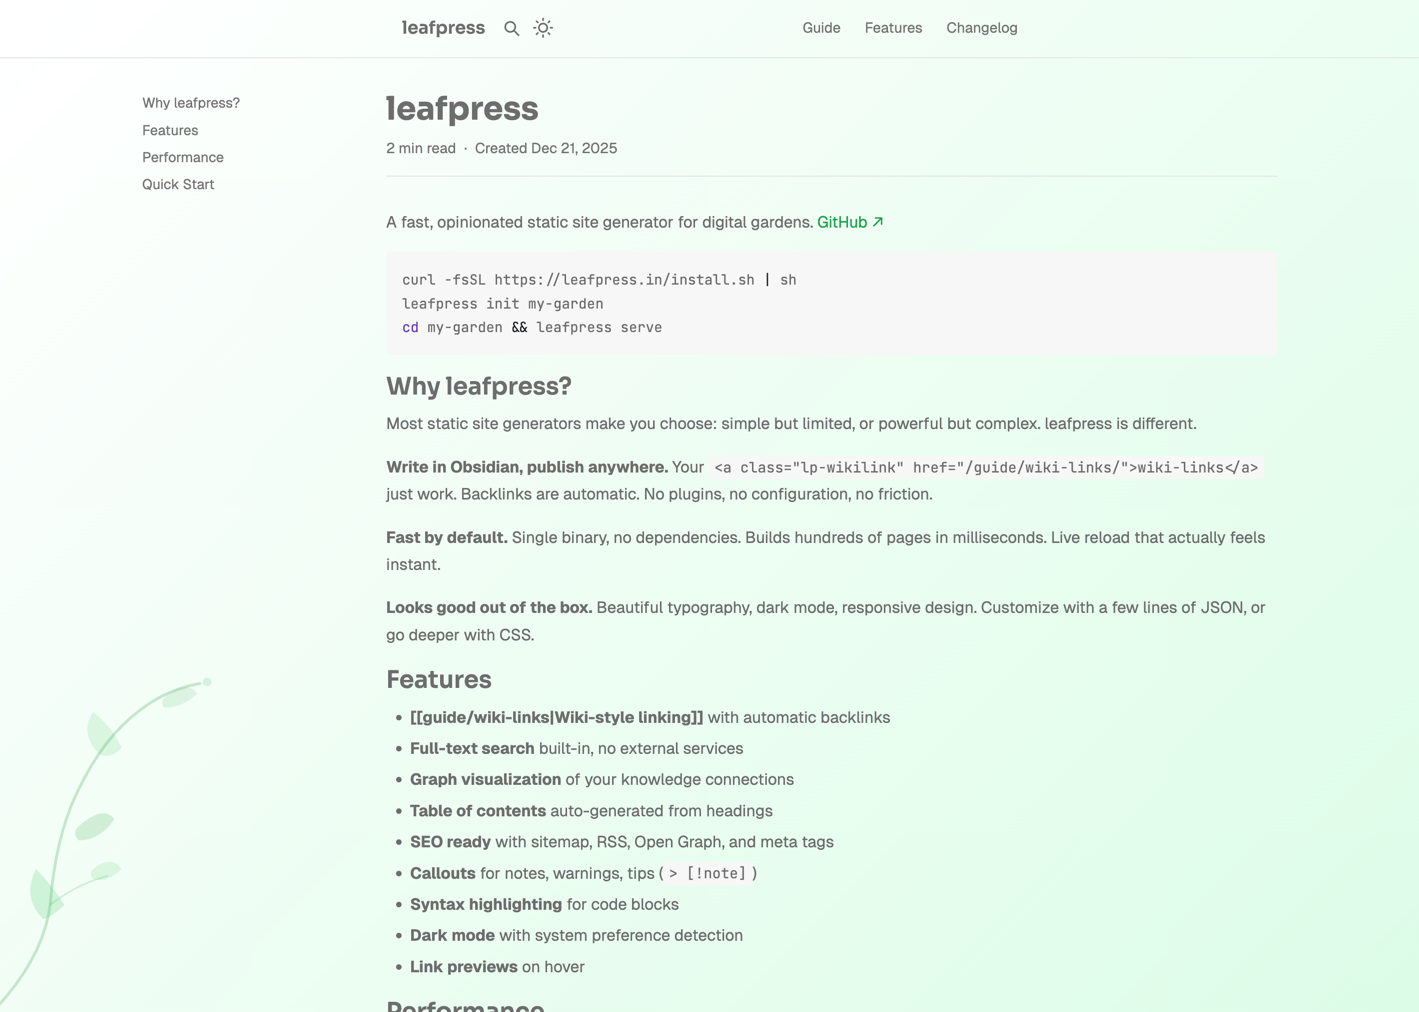Open the Guide nav item
Viewport: 1419px width, 1012px height.
821,28
